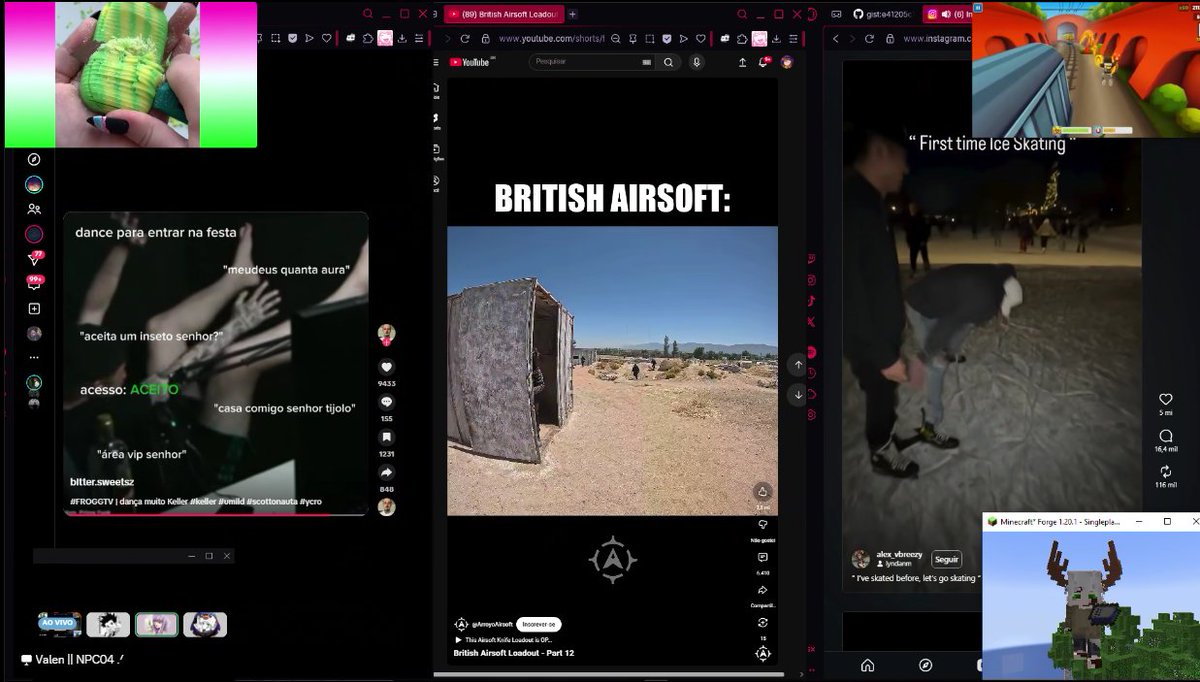Image resolution: width=1200 pixels, height=682 pixels.
Task: Open browser downloads icon in YouTube window
Action: (776, 38)
